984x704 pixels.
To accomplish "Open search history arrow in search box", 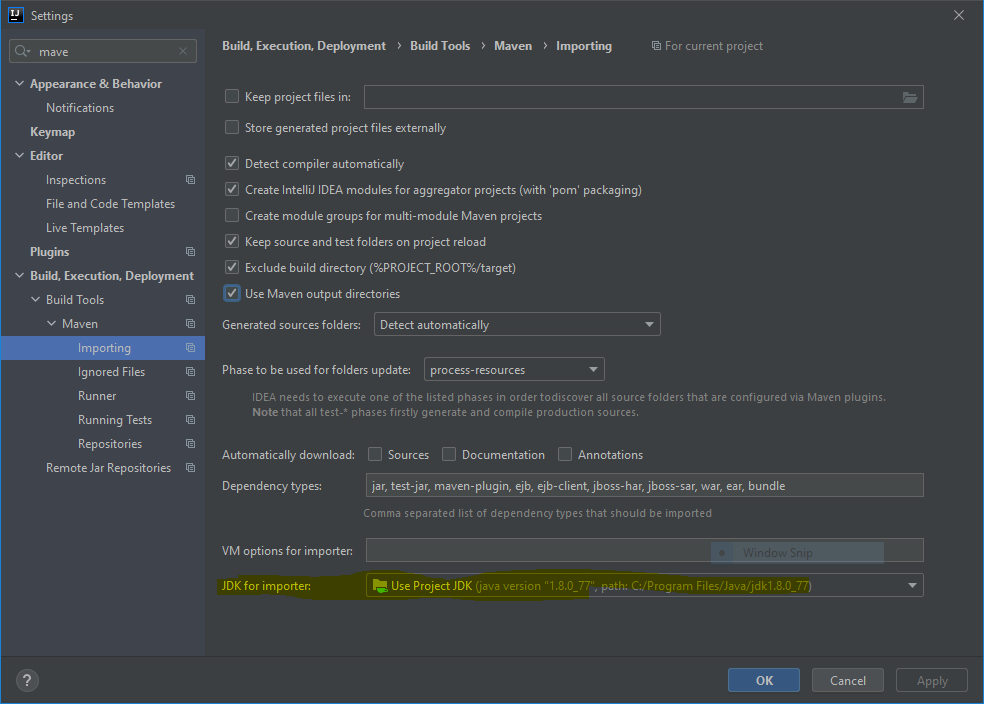I will coord(29,51).
